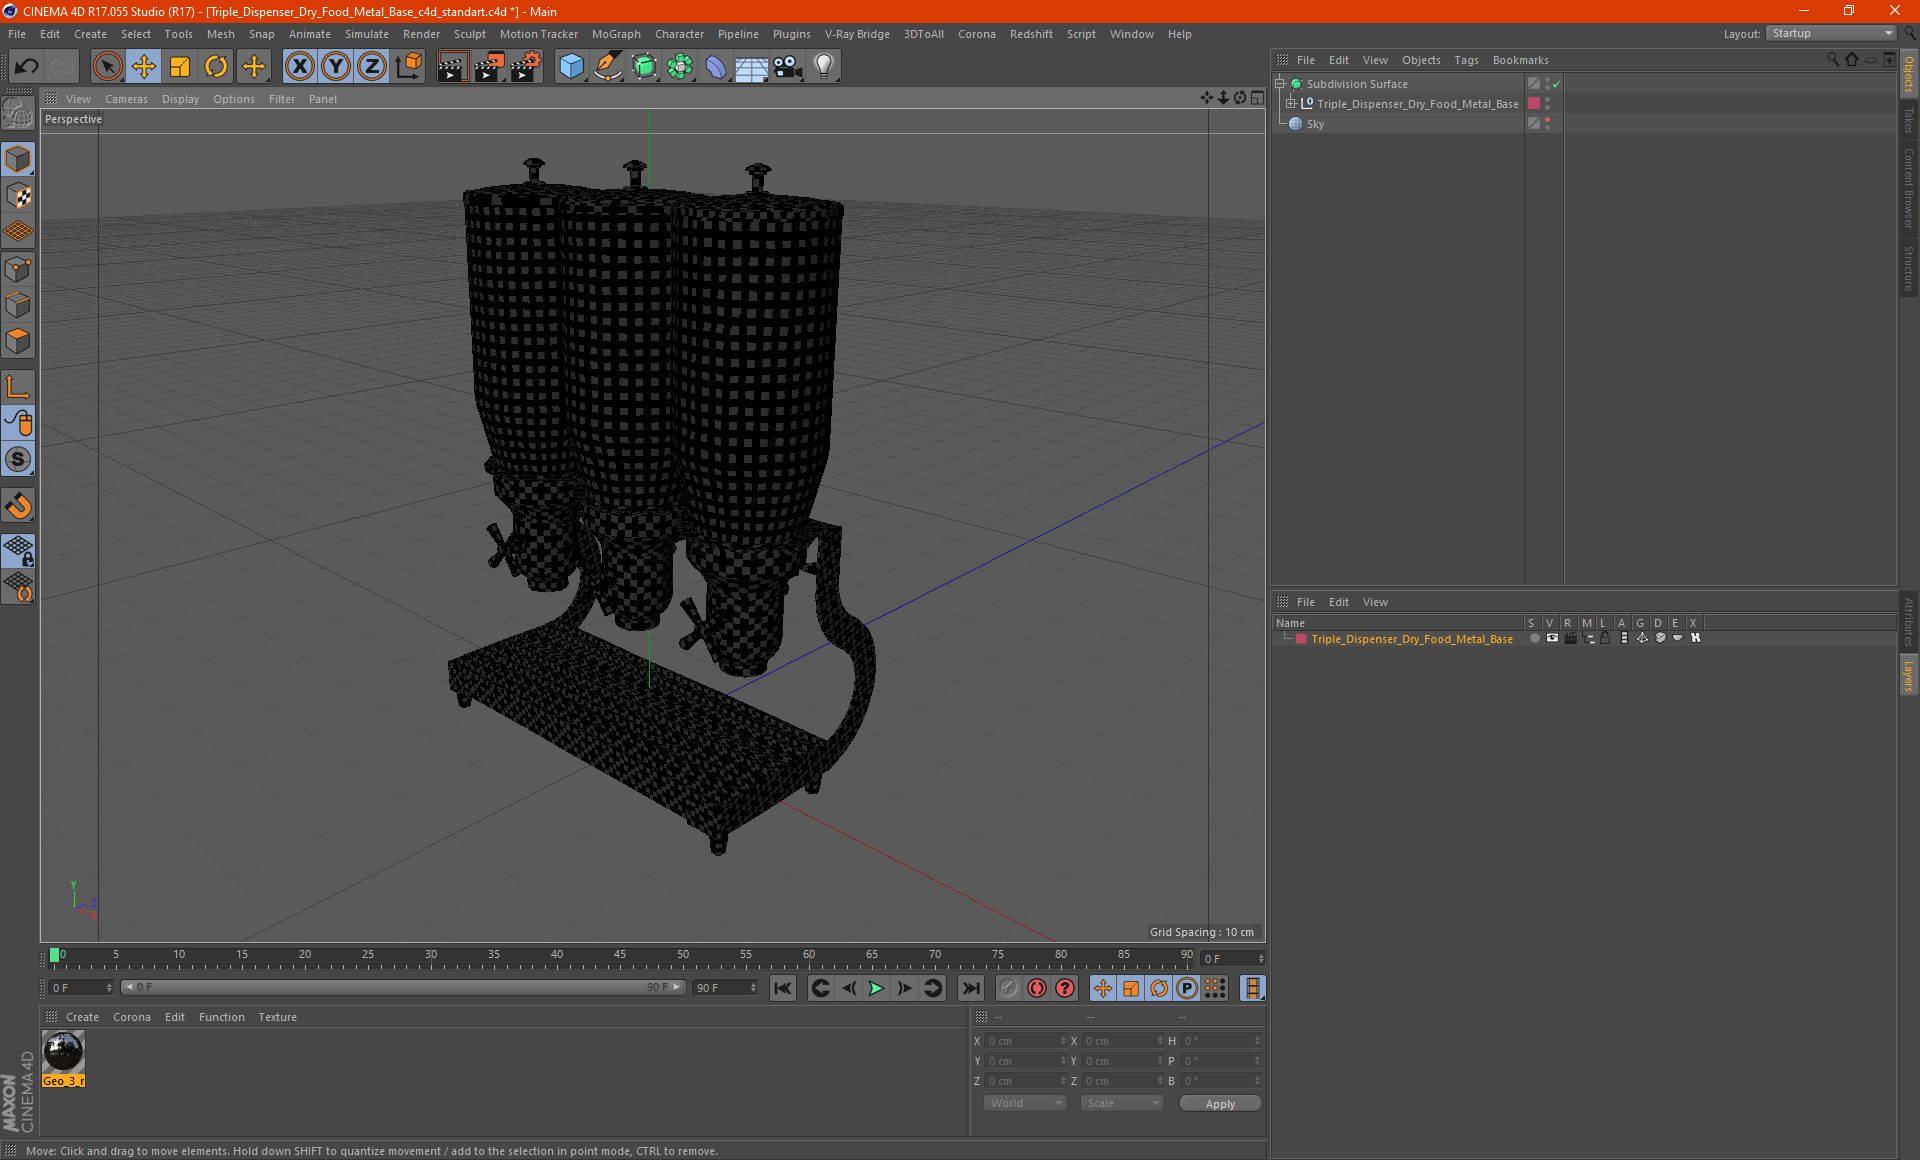This screenshot has height=1160, width=1920.
Task: Open Edit Render Settings icon
Action: point(526,67)
